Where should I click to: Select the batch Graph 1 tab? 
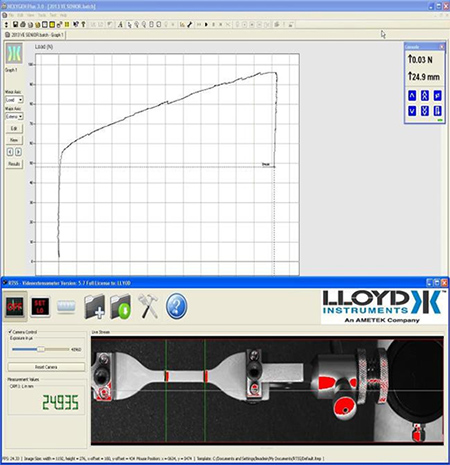(35, 35)
